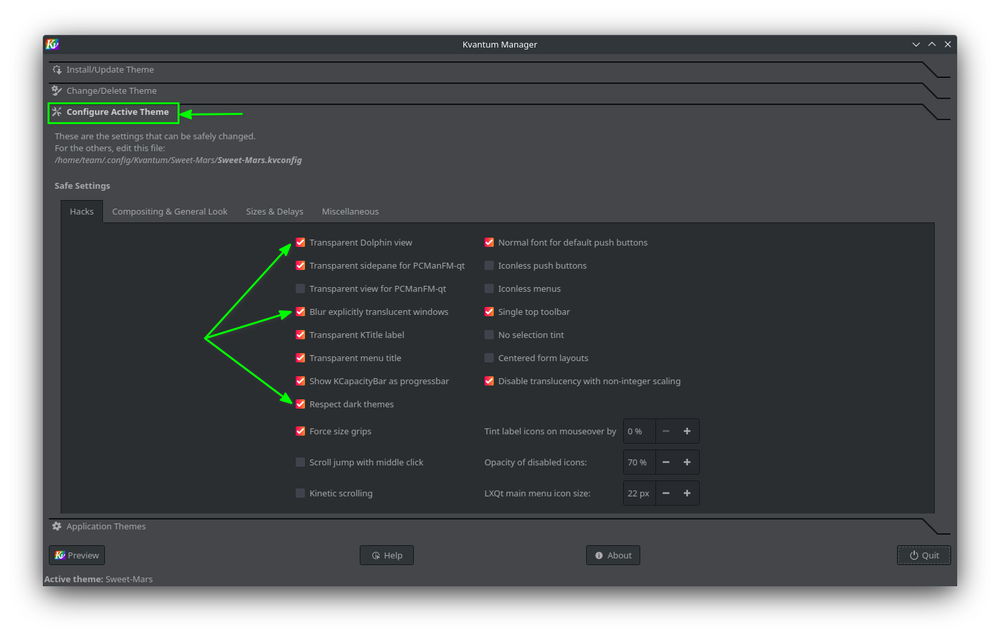The image size is (1000, 637).
Task: Click the brushes icon beside Change/Delete Theme
Action: [x=56, y=90]
